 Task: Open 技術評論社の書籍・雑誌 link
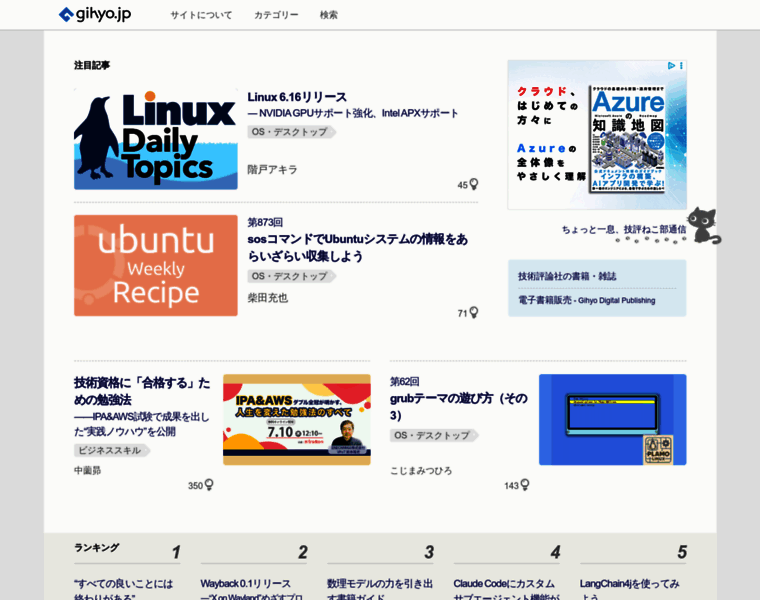(567, 276)
